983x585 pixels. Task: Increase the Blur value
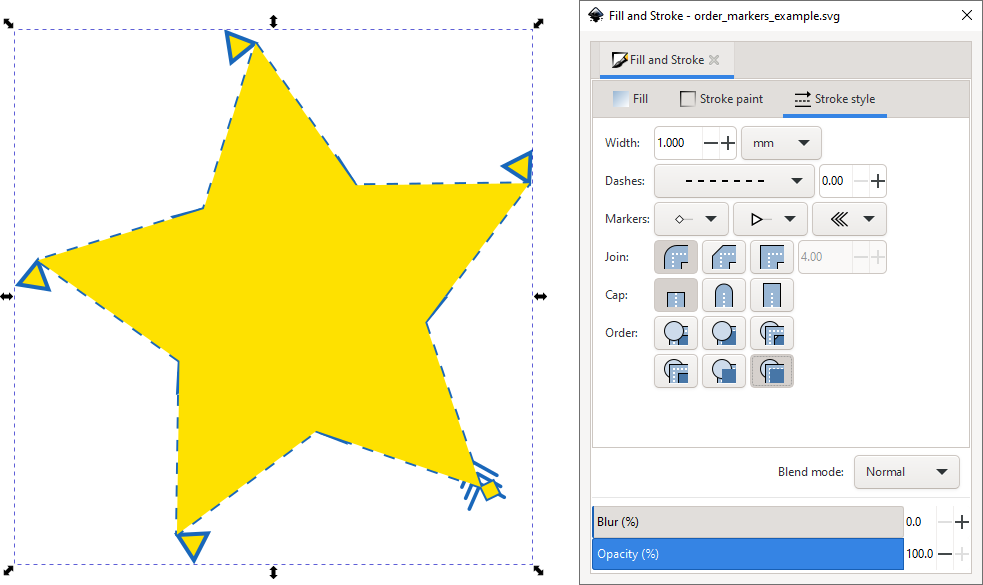(x=962, y=522)
